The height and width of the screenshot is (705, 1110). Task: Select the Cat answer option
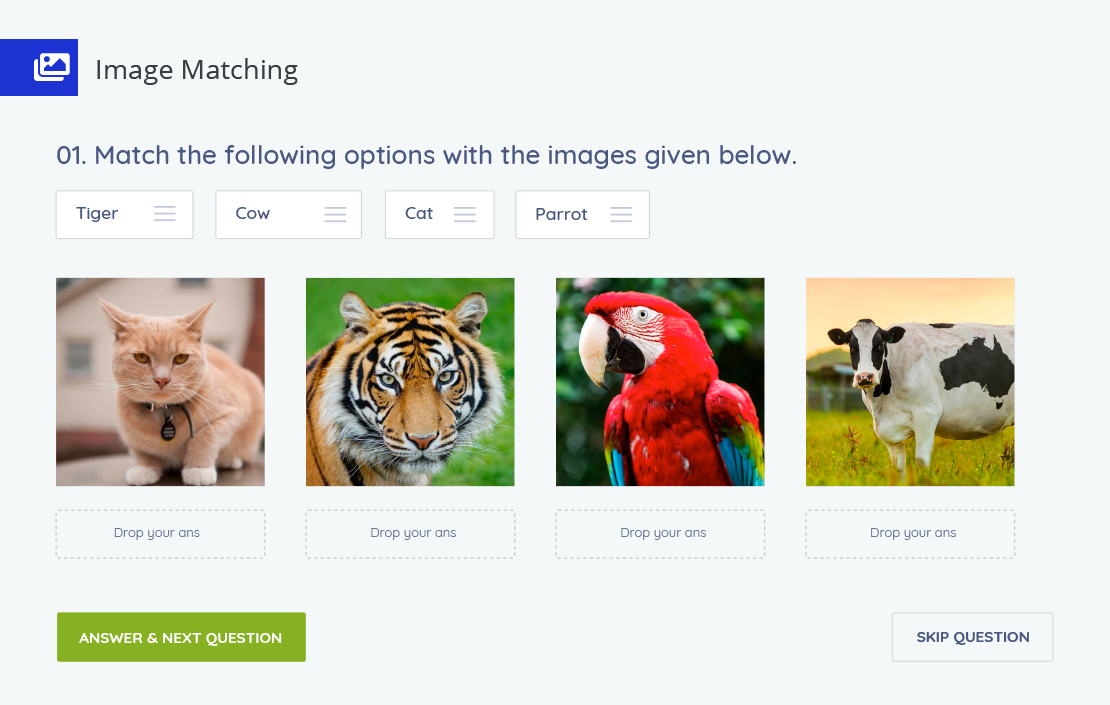coord(440,214)
